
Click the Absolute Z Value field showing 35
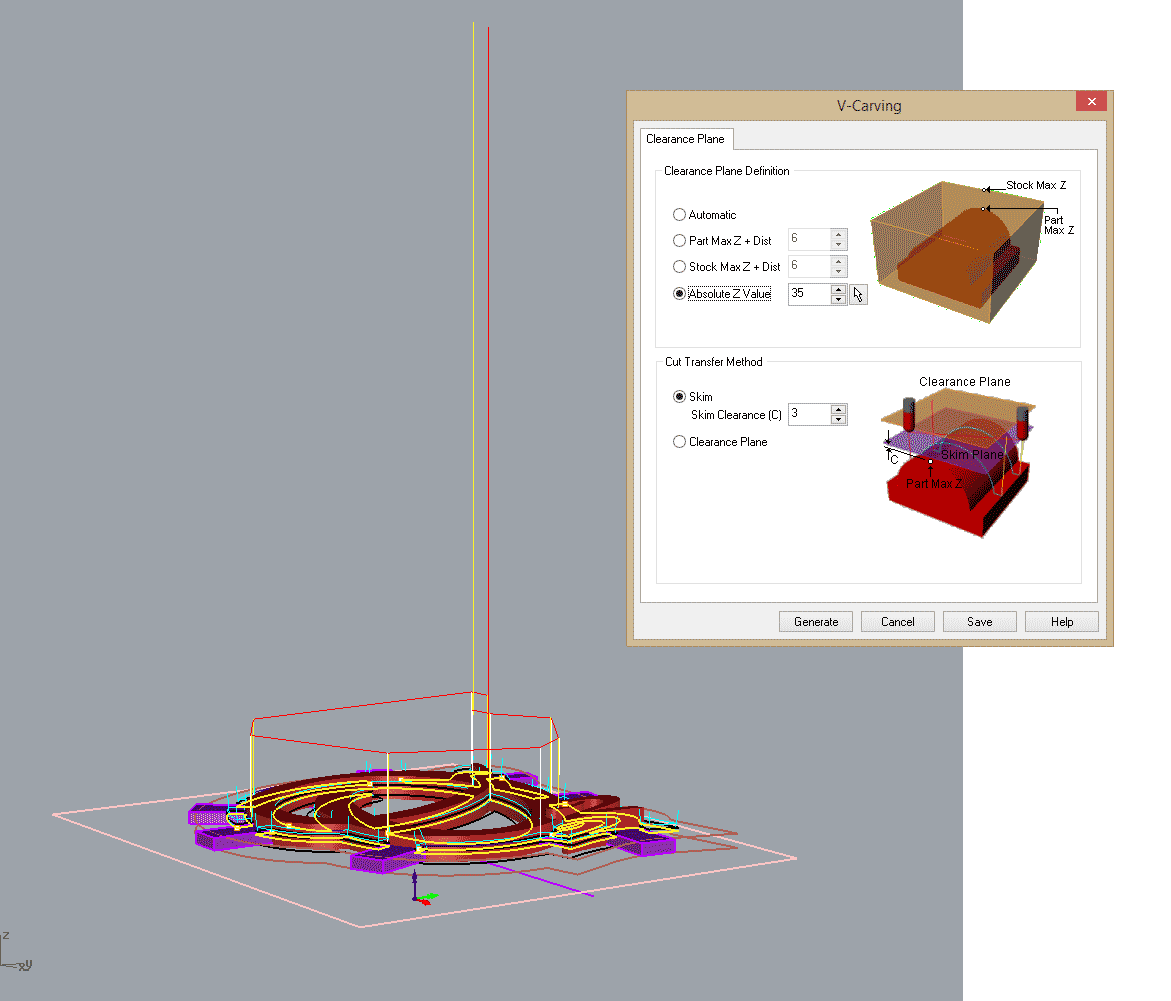coord(808,294)
